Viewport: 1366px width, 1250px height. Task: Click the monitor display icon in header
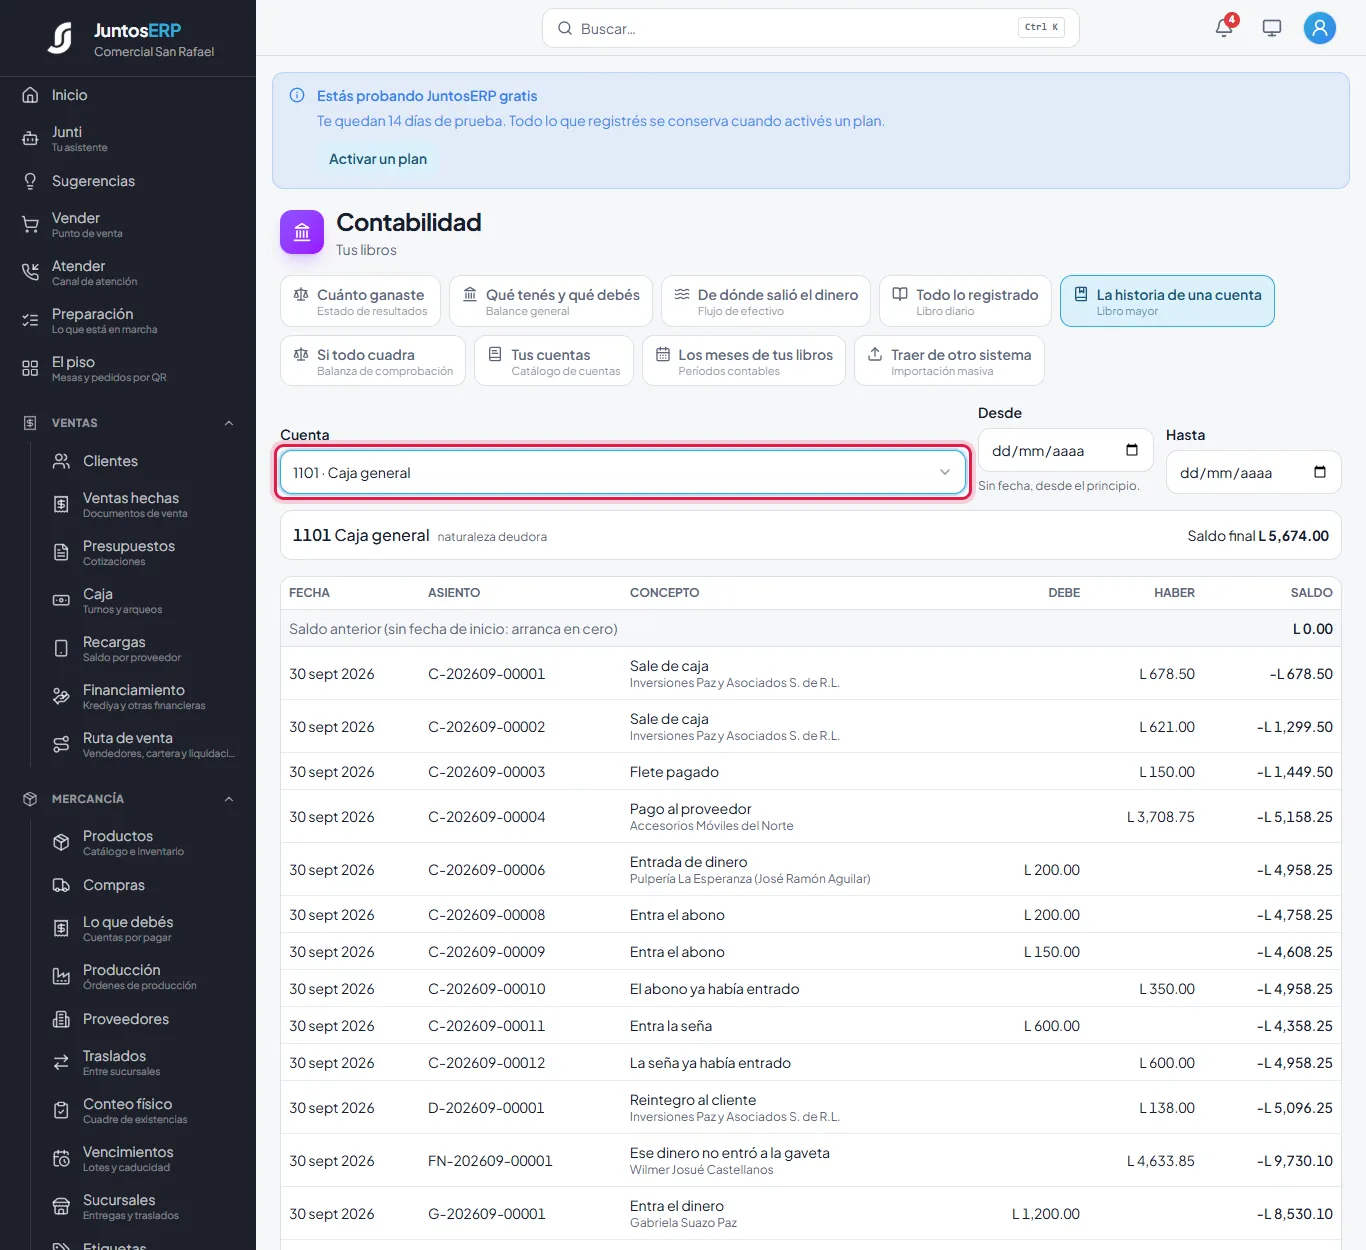(x=1272, y=28)
